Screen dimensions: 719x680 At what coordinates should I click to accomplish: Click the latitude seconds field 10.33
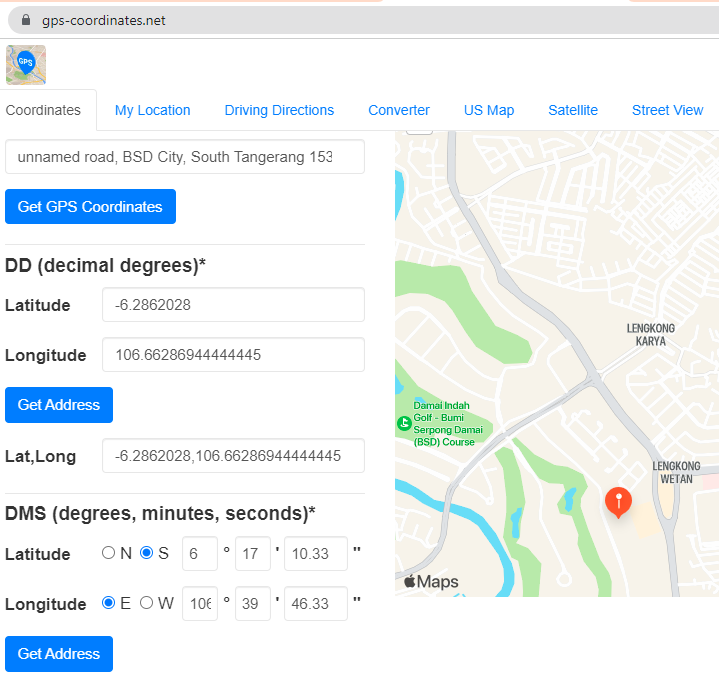(x=316, y=553)
